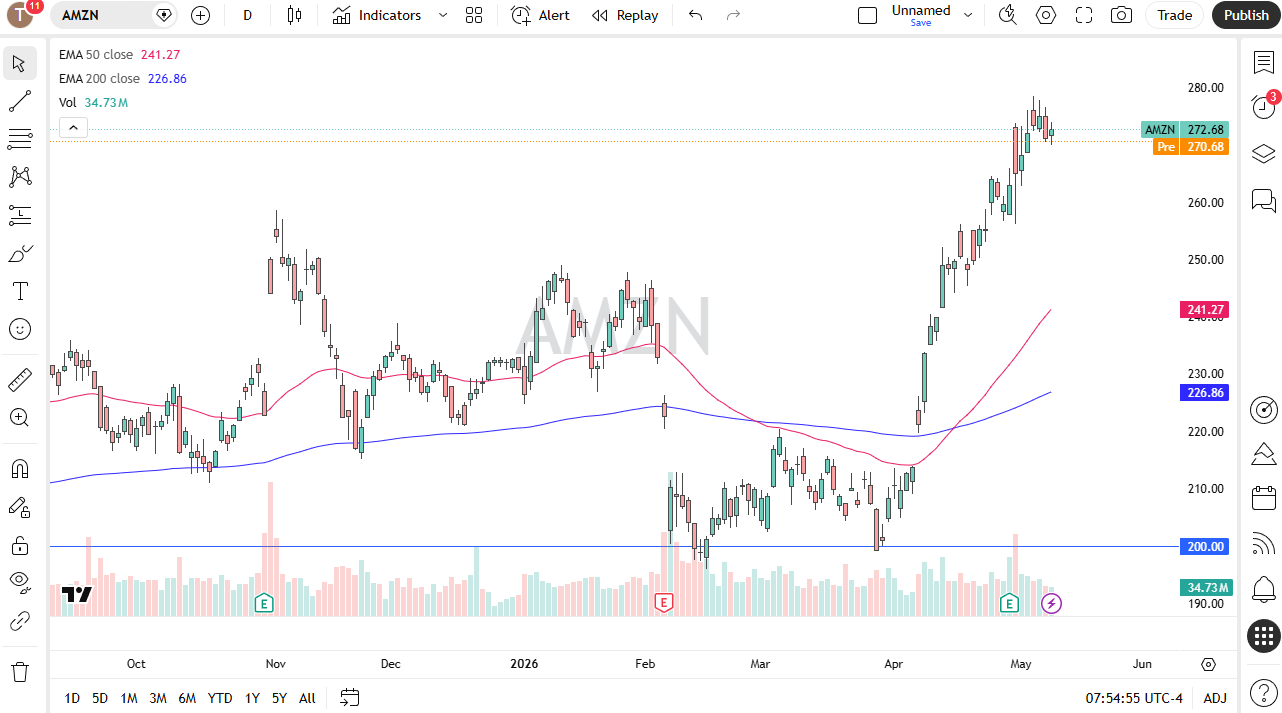
Task: Open the emoji icons tool
Action: tap(19, 329)
